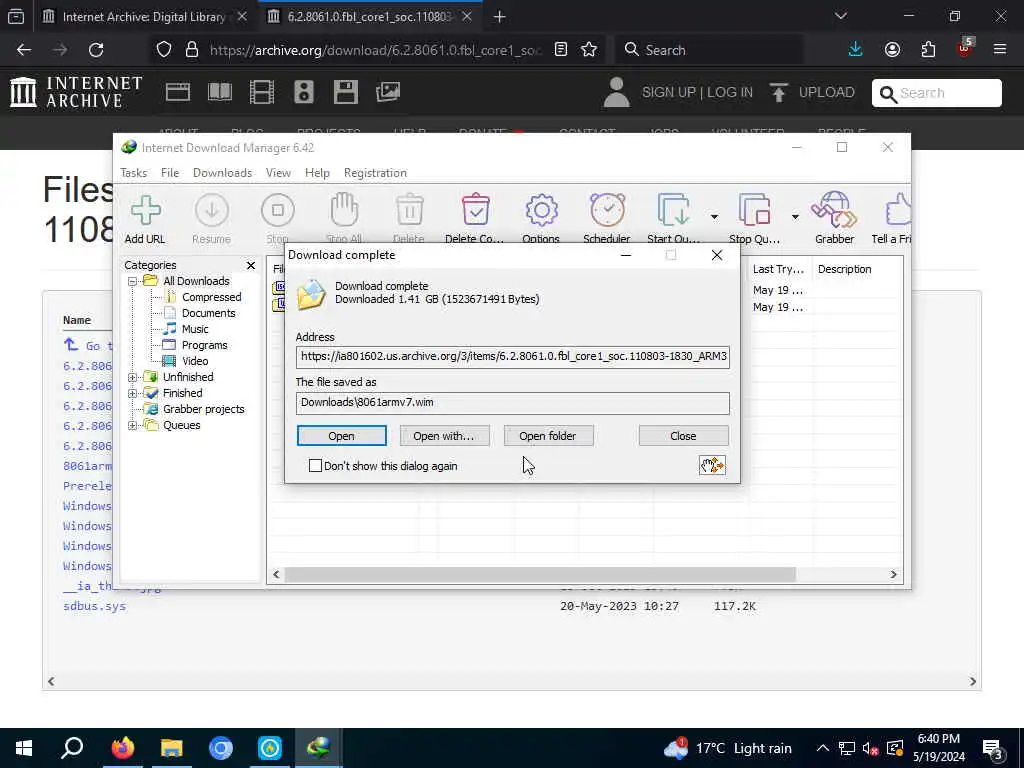Click Internet Archive logo

(76, 92)
